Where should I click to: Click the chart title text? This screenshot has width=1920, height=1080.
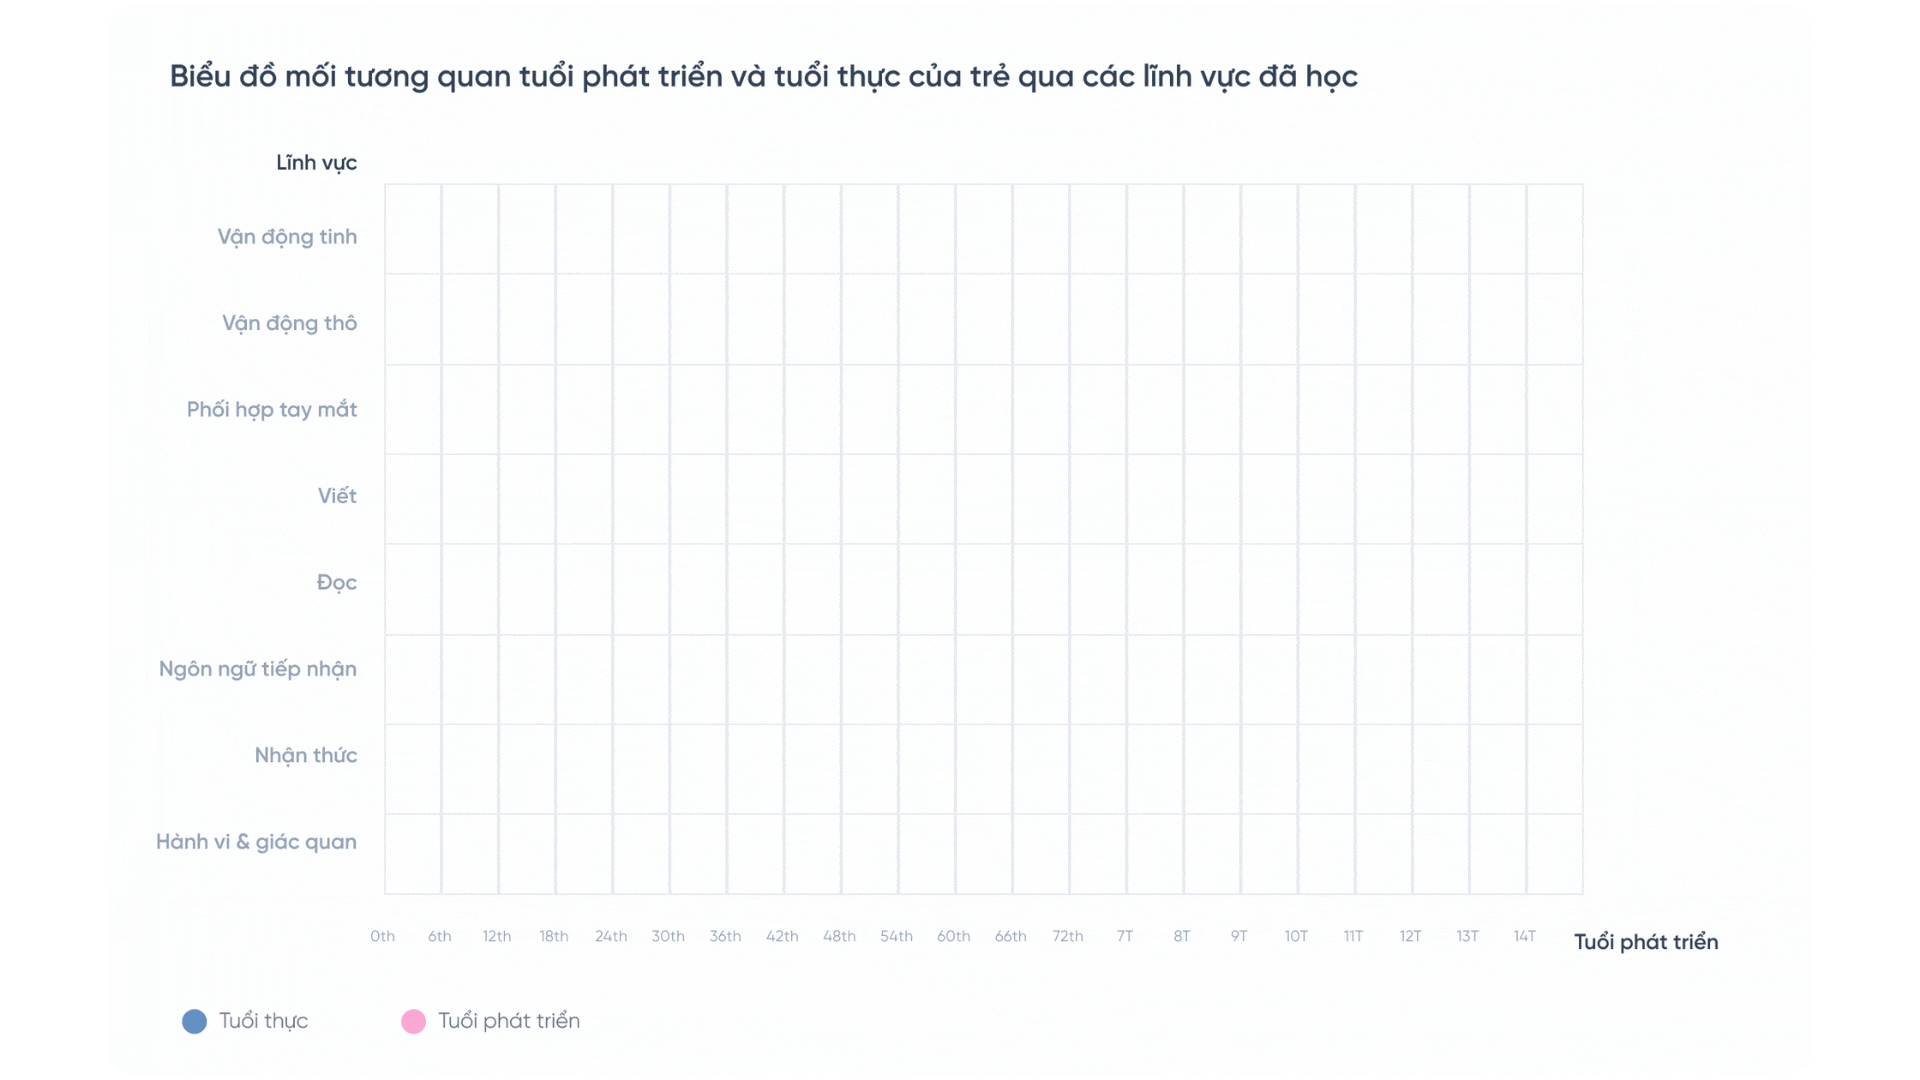(763, 77)
